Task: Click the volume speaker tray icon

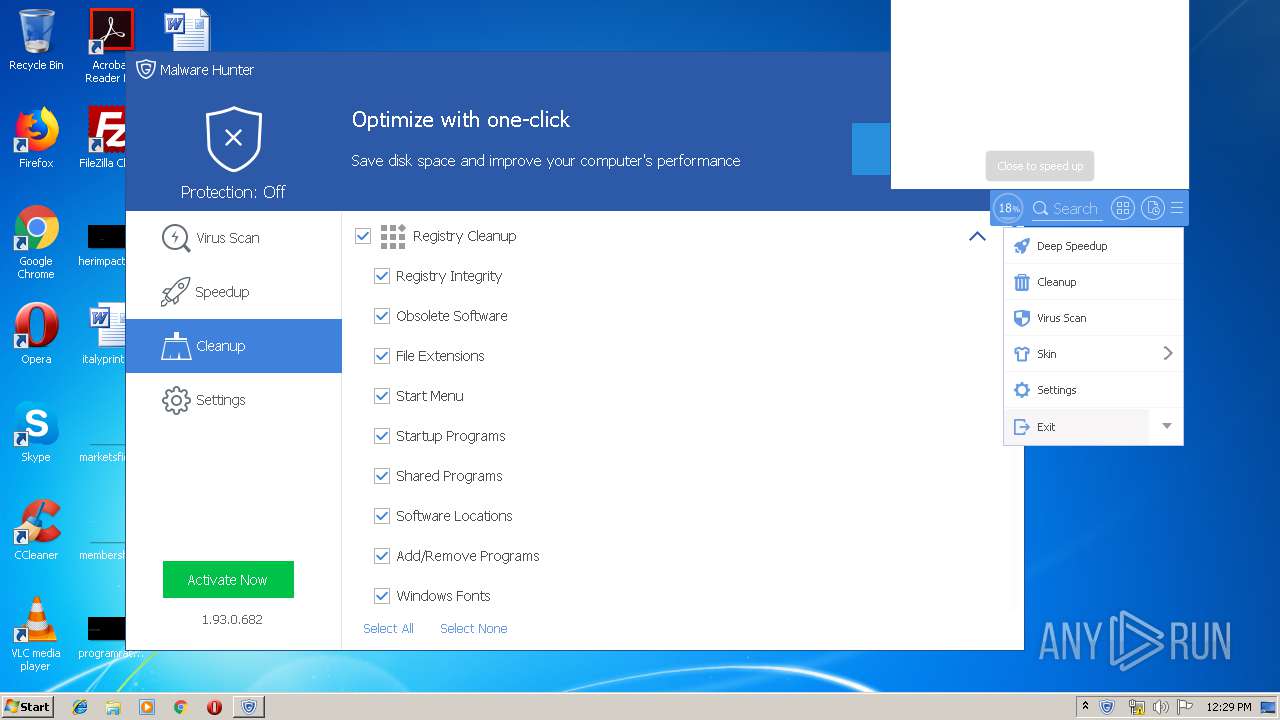Action: click(x=1160, y=707)
